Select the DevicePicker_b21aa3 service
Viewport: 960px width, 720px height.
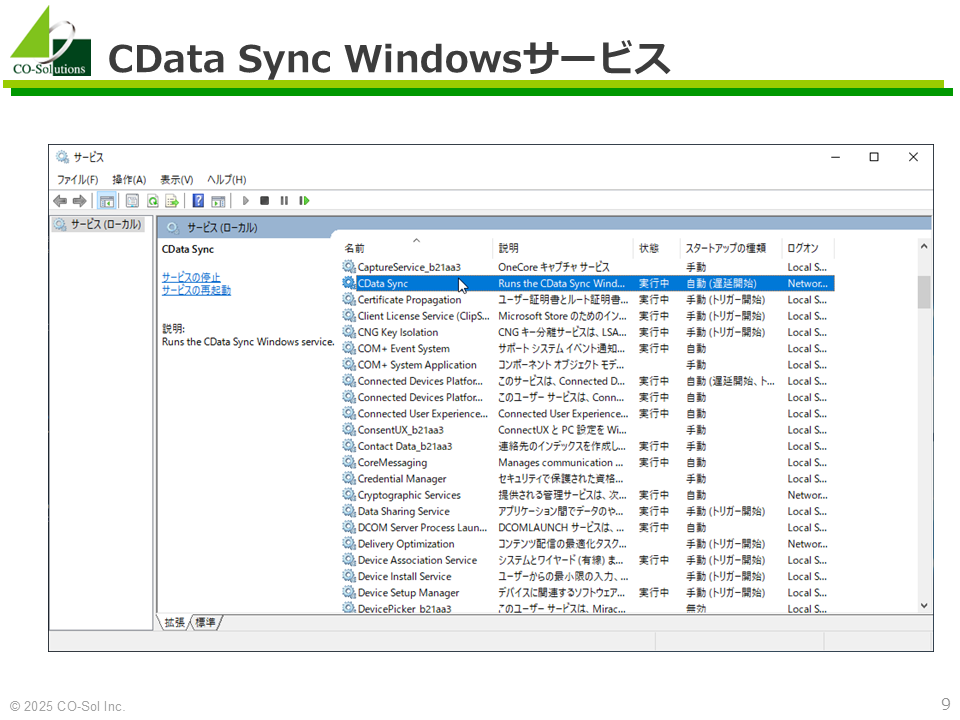588,609
